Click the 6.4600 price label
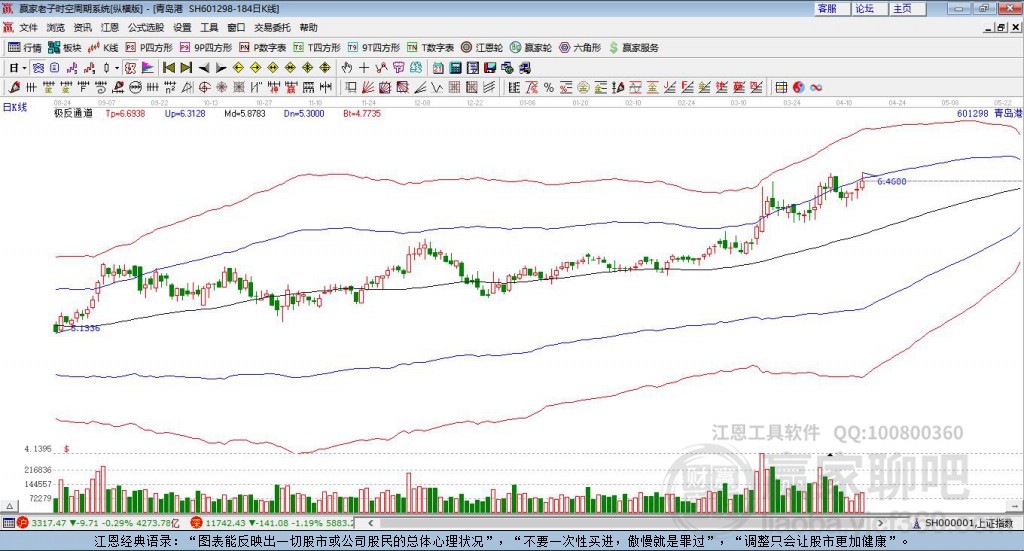The image size is (1024, 551). [891, 181]
